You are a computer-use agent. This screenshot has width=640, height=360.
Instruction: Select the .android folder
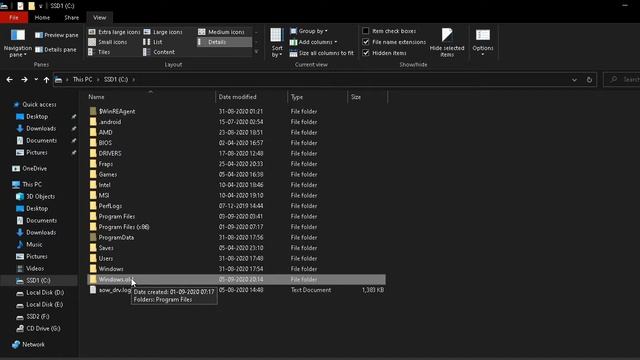(x=236, y=122)
